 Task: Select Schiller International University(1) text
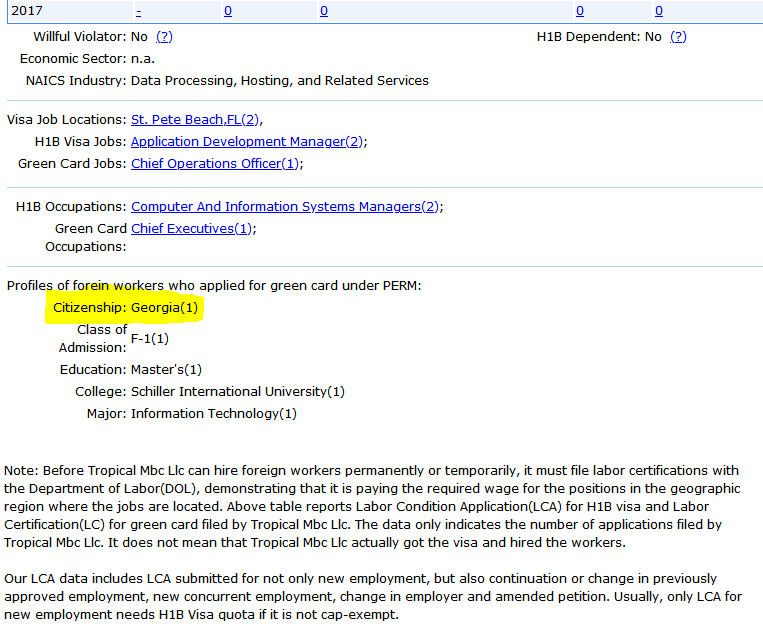tap(238, 392)
